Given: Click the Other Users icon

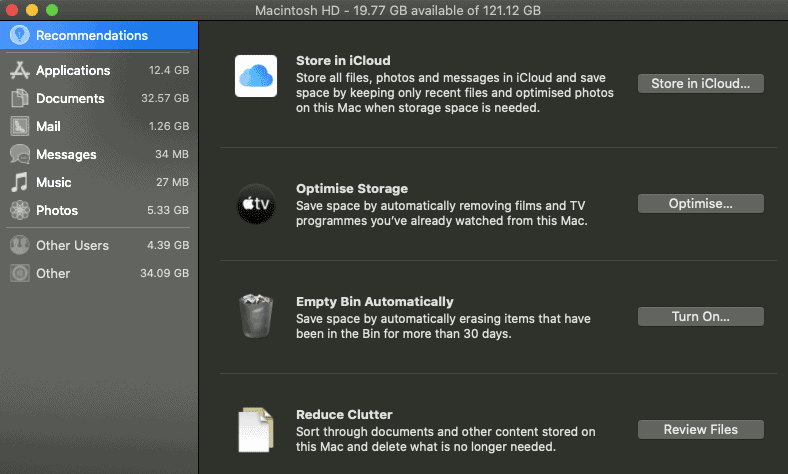Looking at the screenshot, I should tap(20, 245).
